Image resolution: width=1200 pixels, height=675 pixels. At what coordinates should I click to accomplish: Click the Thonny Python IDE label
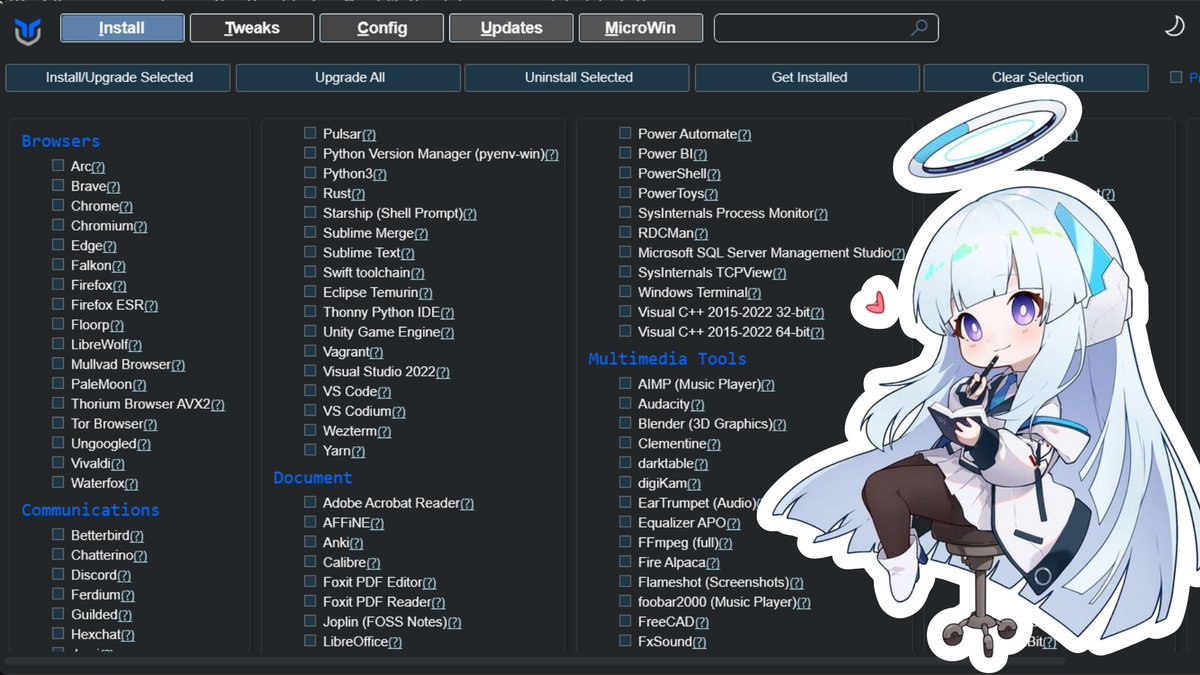pyautogui.click(x=381, y=312)
